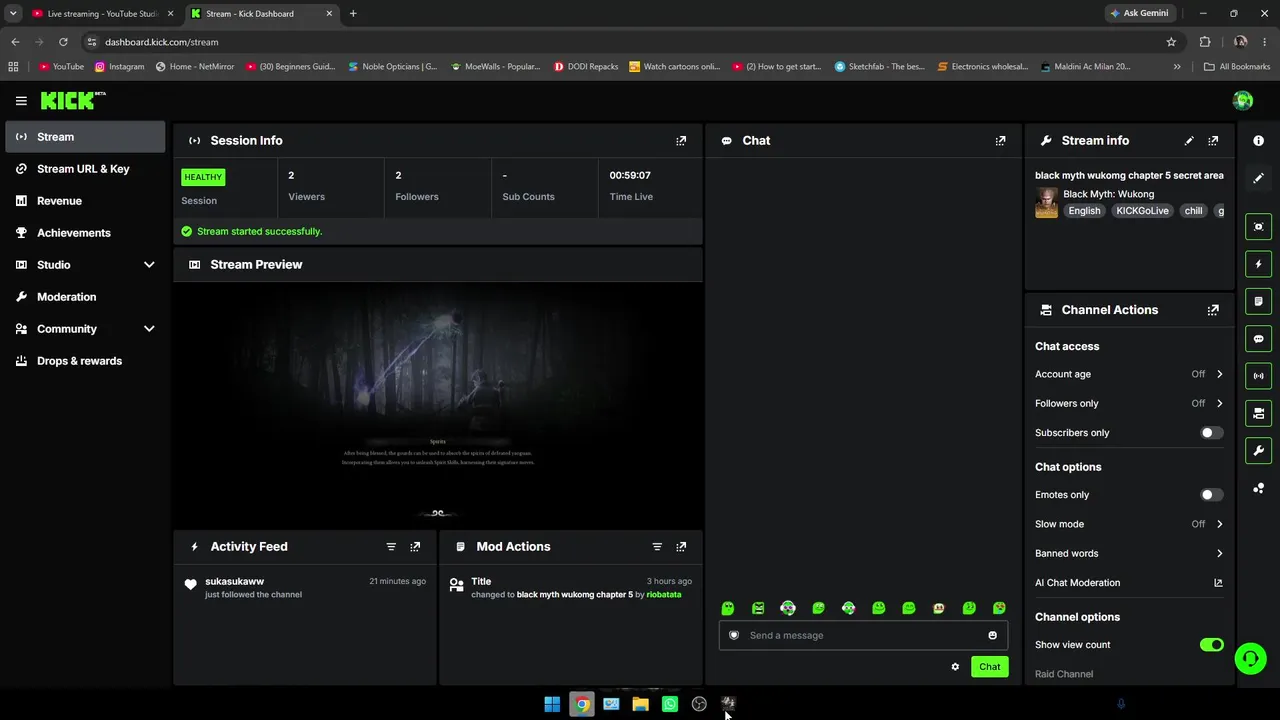Open Followers only options
This screenshot has width=1280, height=720.
(x=1129, y=403)
